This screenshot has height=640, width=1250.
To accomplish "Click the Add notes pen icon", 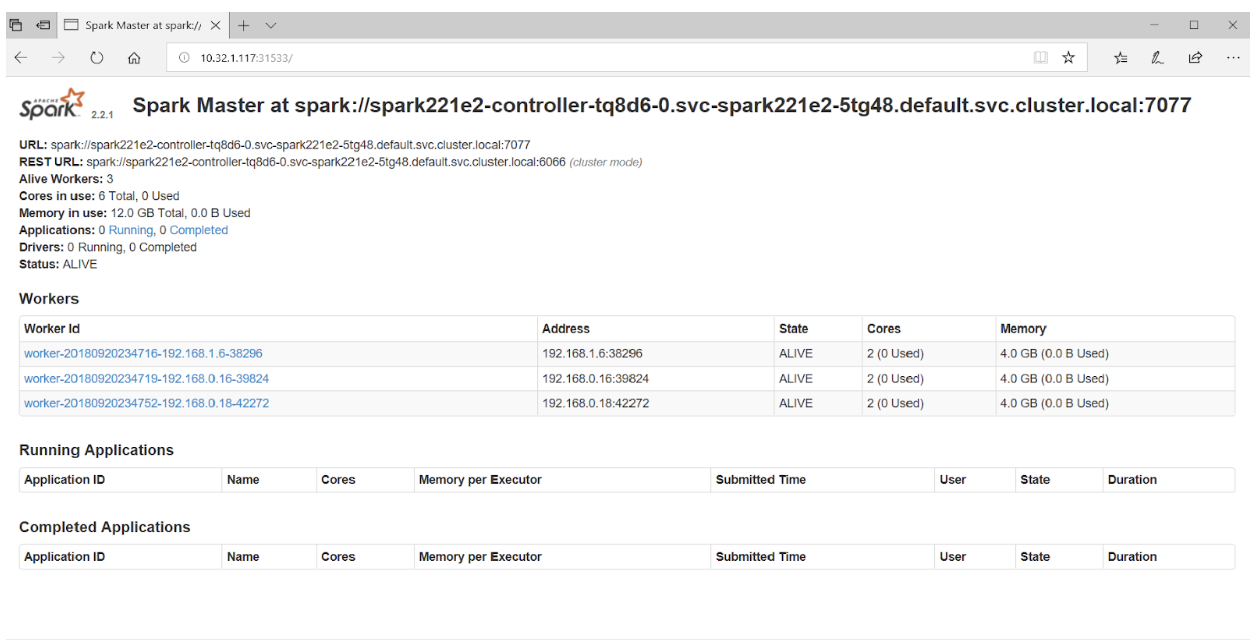I will [1157, 58].
